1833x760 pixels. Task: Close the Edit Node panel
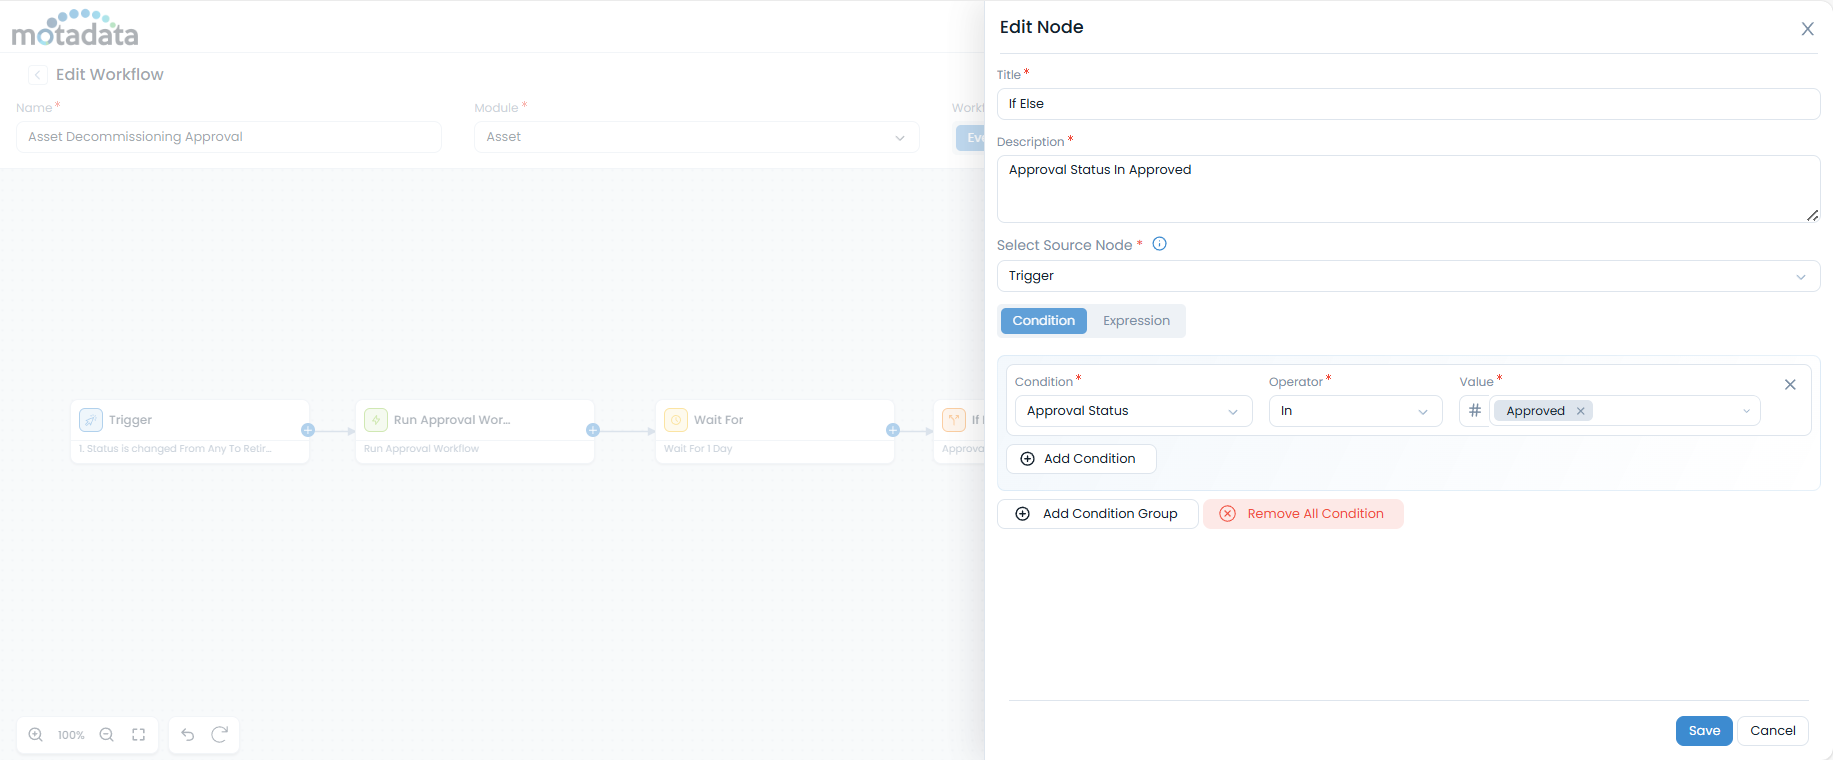[1807, 29]
